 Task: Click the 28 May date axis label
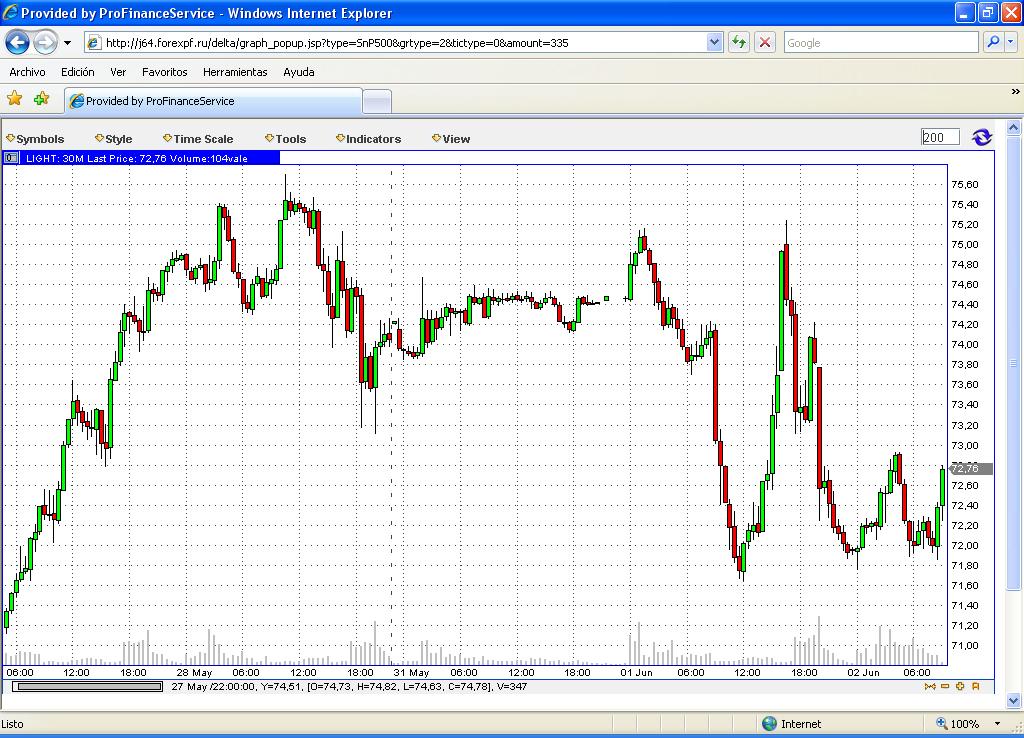pos(195,672)
